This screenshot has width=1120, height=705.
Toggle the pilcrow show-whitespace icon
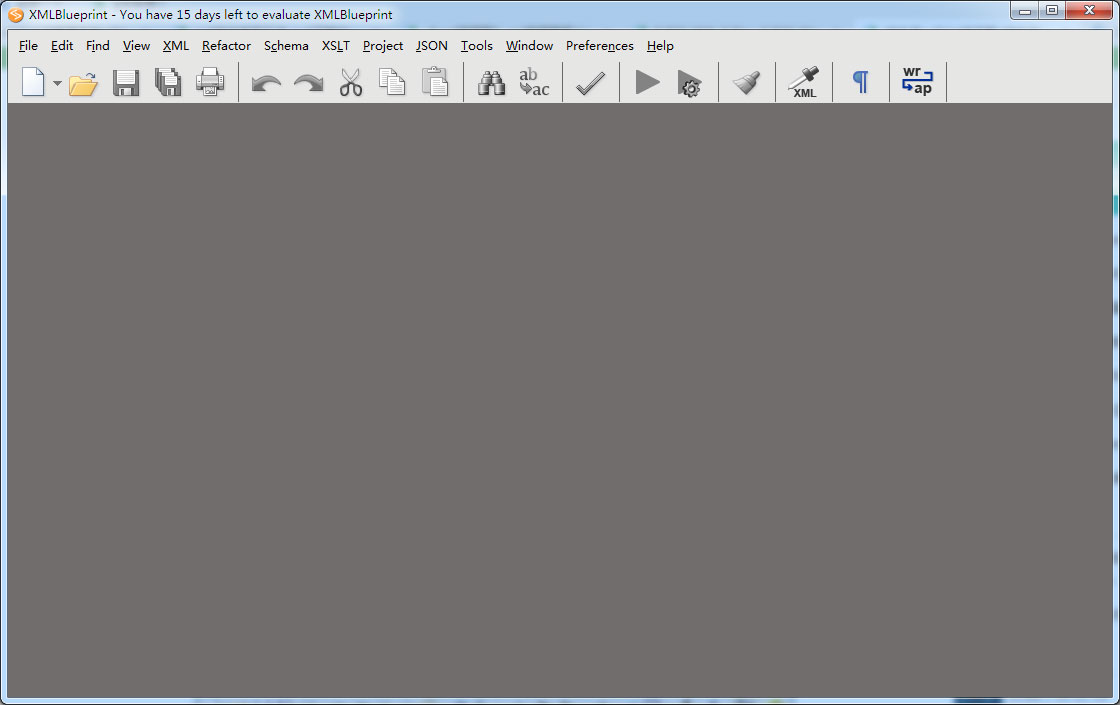coord(861,83)
